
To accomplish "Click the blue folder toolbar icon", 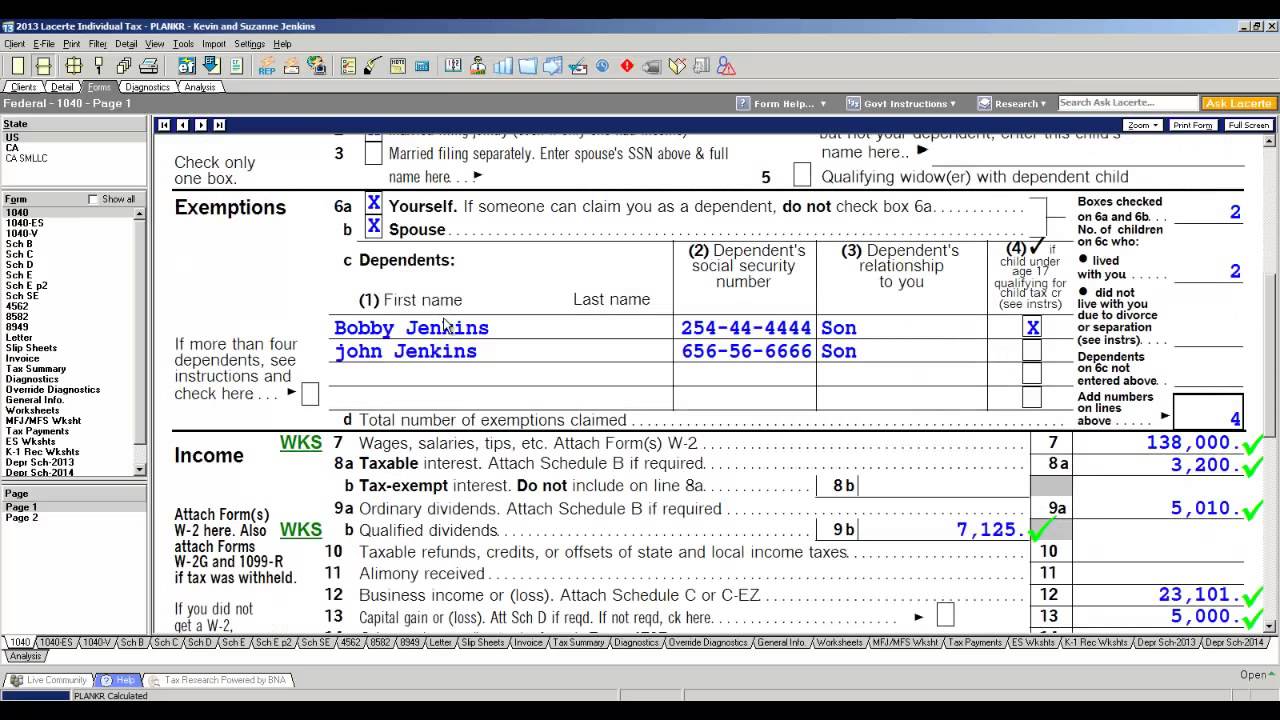I will pos(528,66).
